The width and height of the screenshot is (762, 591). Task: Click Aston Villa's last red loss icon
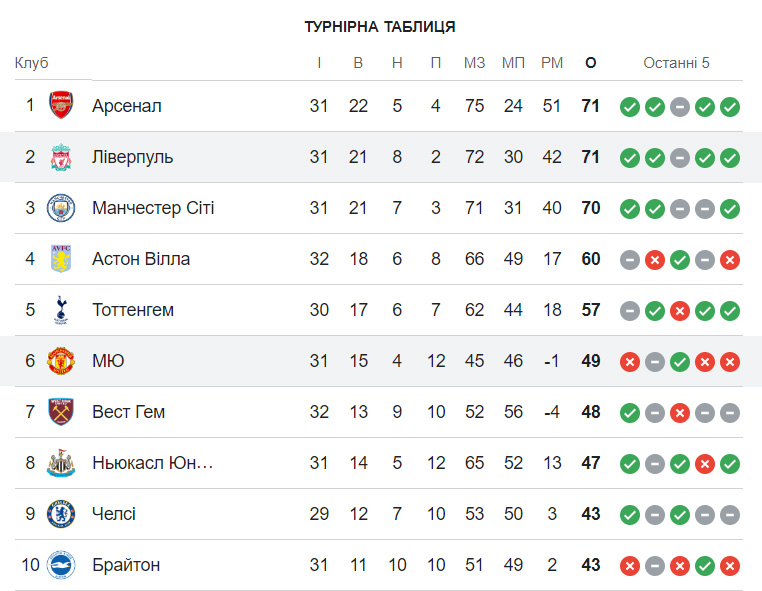[x=730, y=259]
